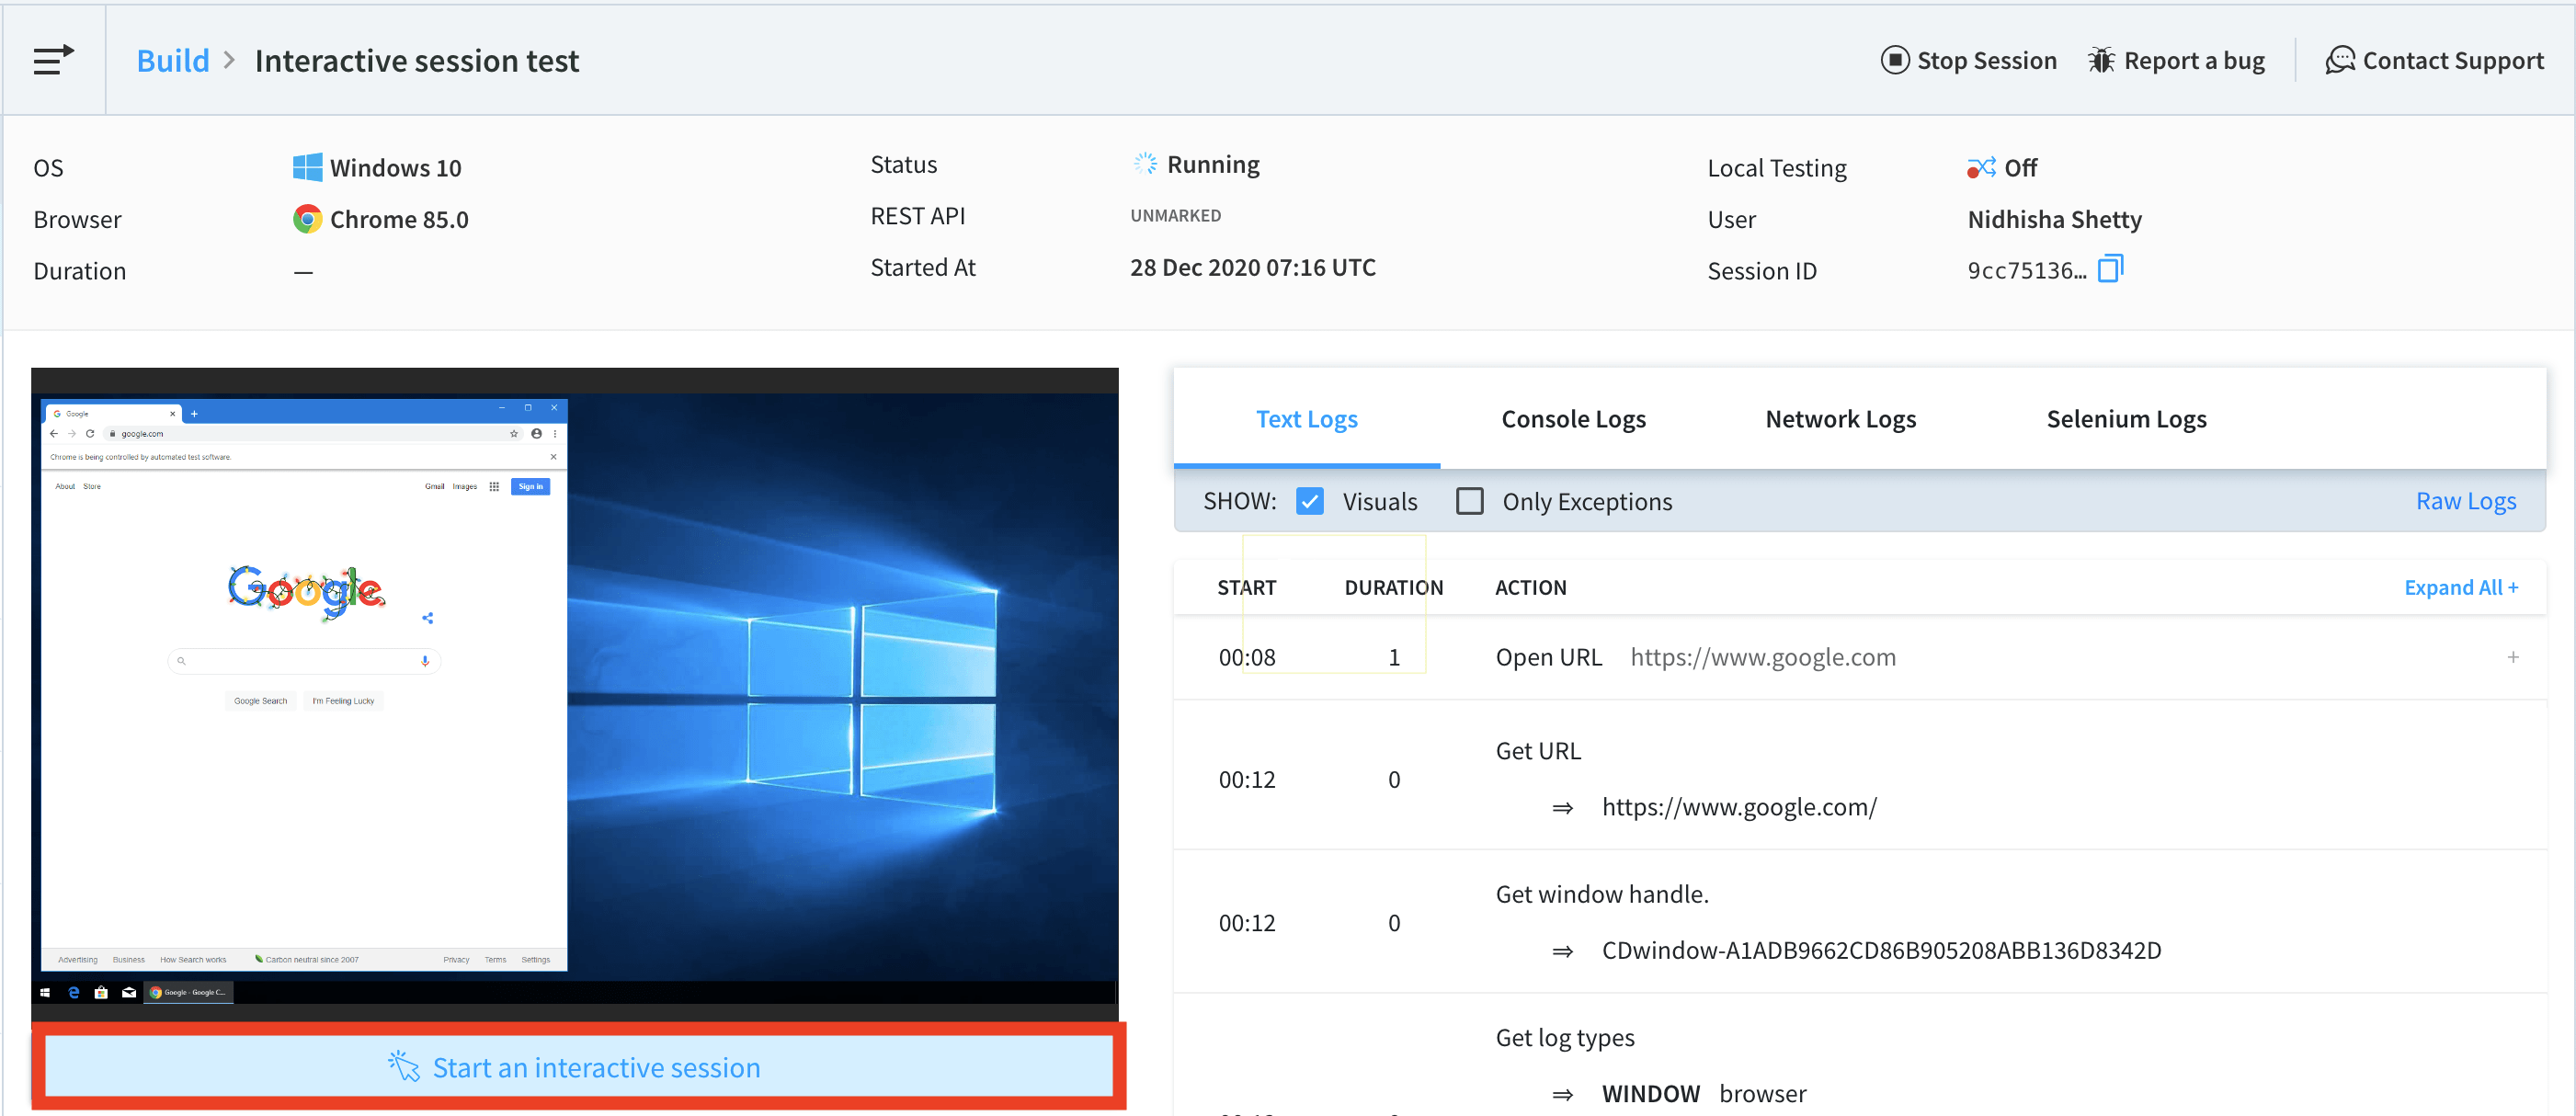The width and height of the screenshot is (2576, 1116).
Task: Open the Selenium Logs tab
Action: pos(2125,419)
